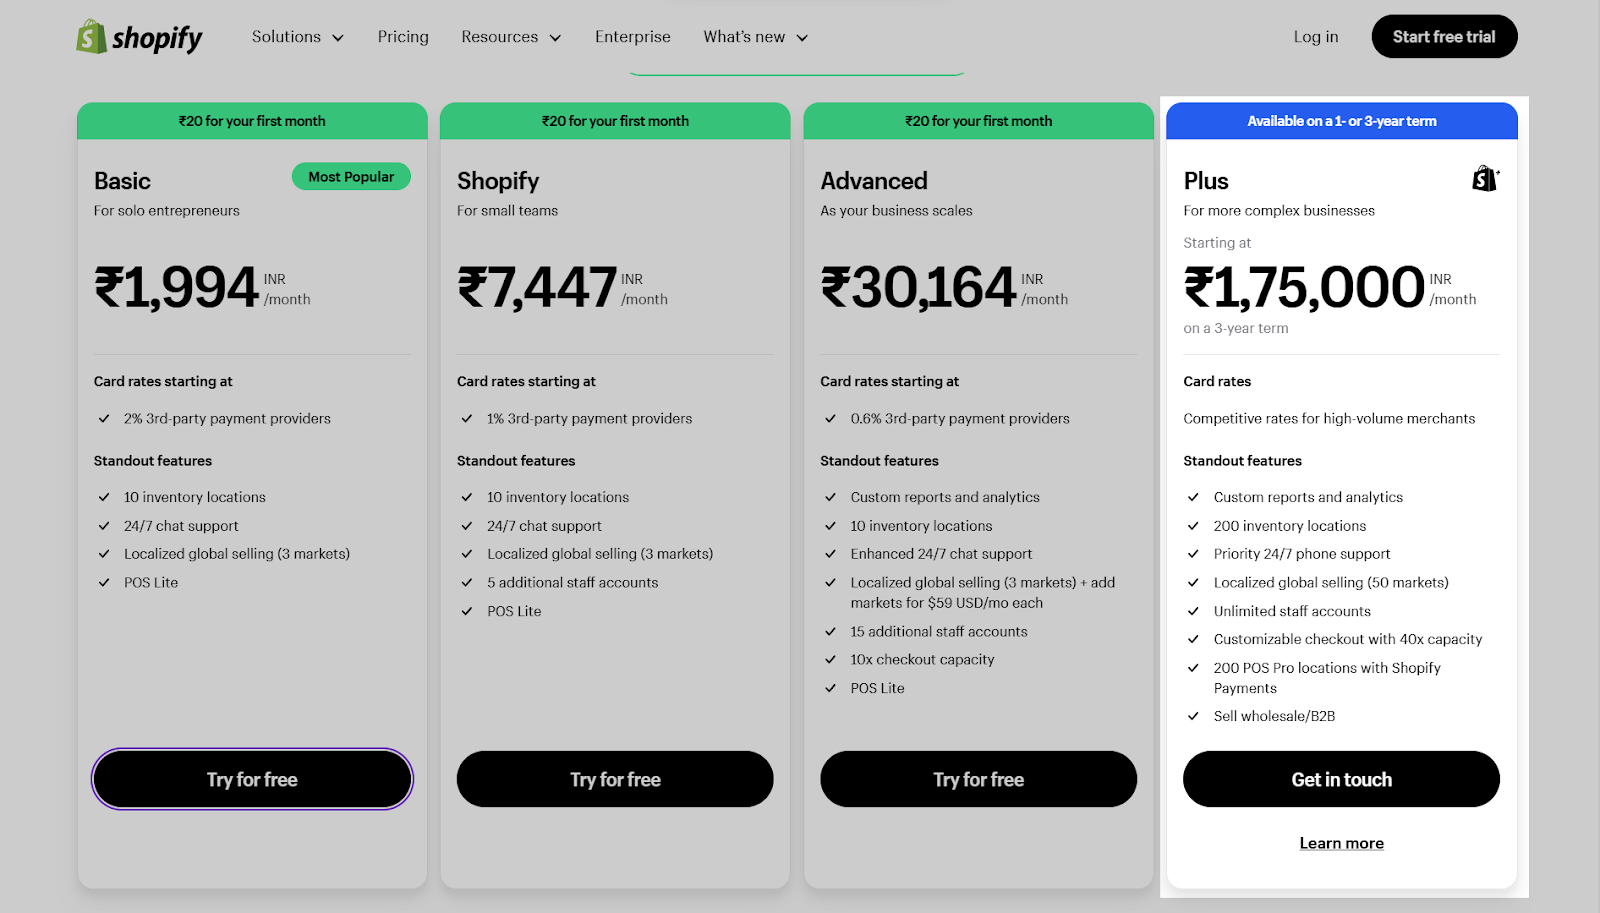Click the checkmark next to Sell wholesale/B2B
The image size is (1600, 913).
[1193, 716]
